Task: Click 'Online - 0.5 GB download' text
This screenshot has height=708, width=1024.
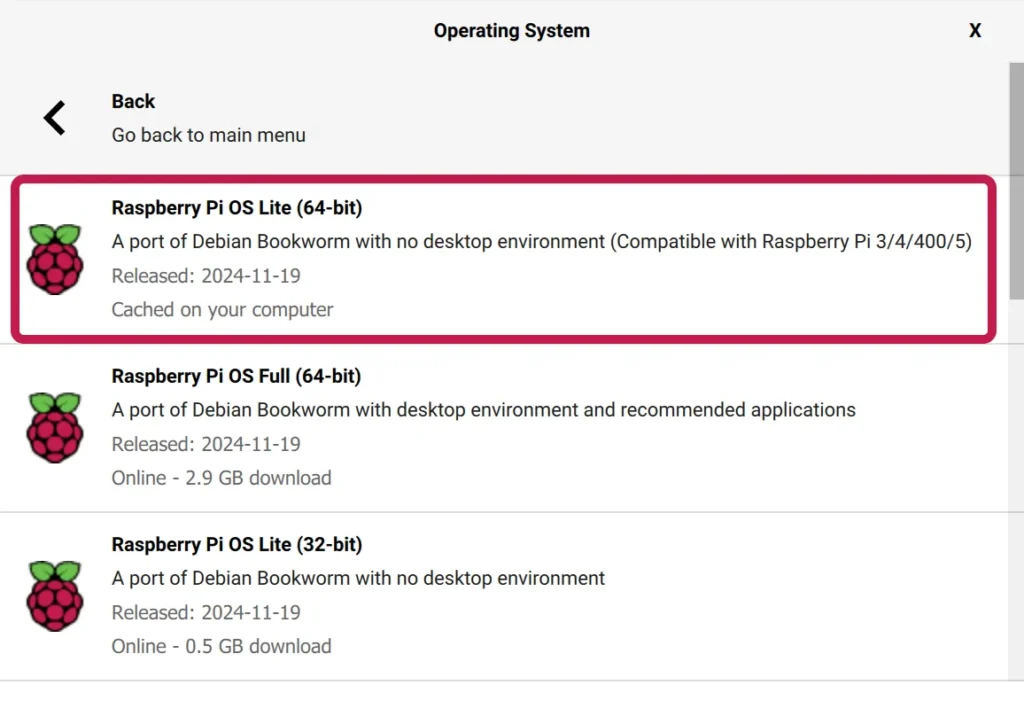Action: click(x=221, y=647)
